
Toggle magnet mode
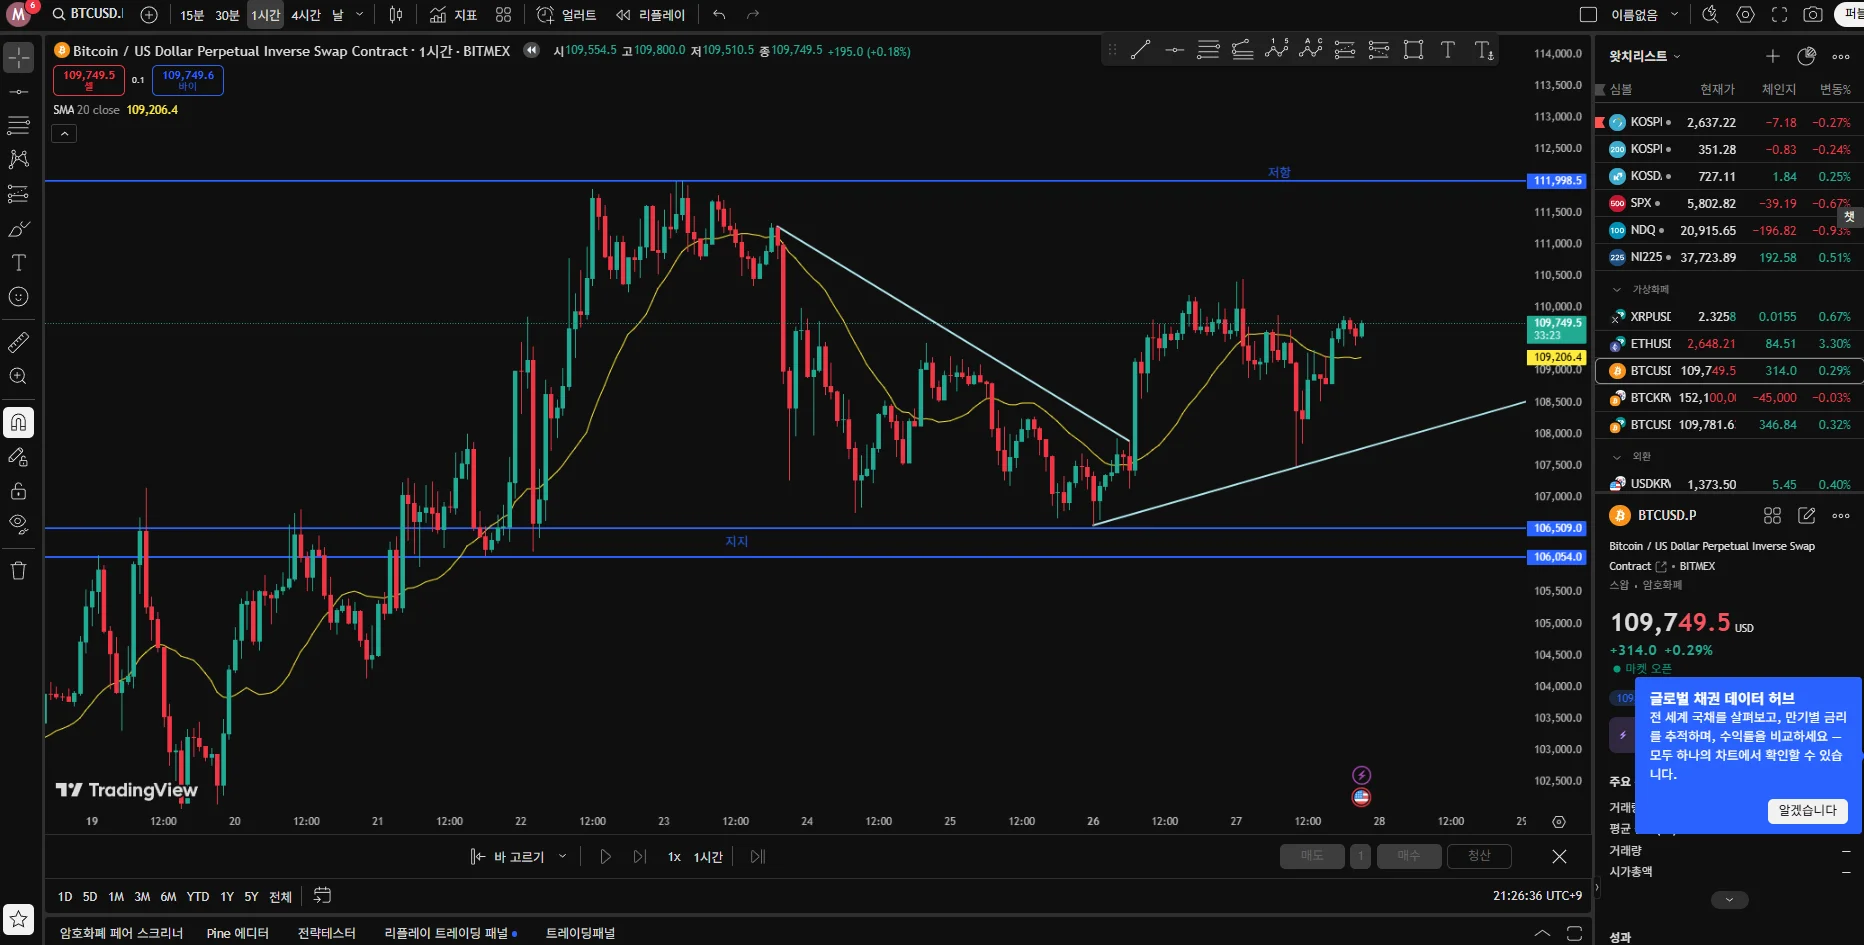pos(18,423)
